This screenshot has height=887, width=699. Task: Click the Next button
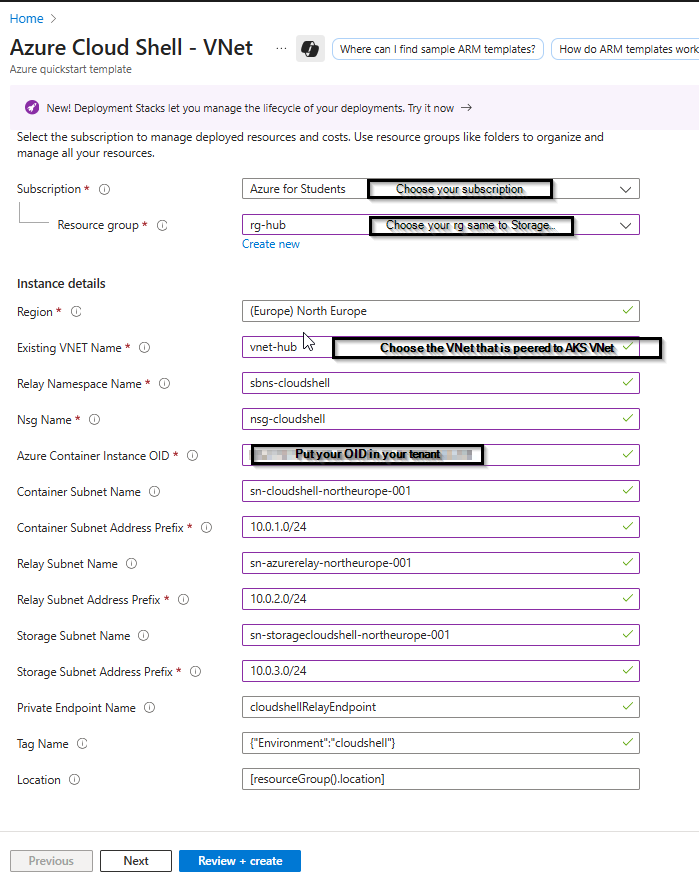[x=136, y=861]
